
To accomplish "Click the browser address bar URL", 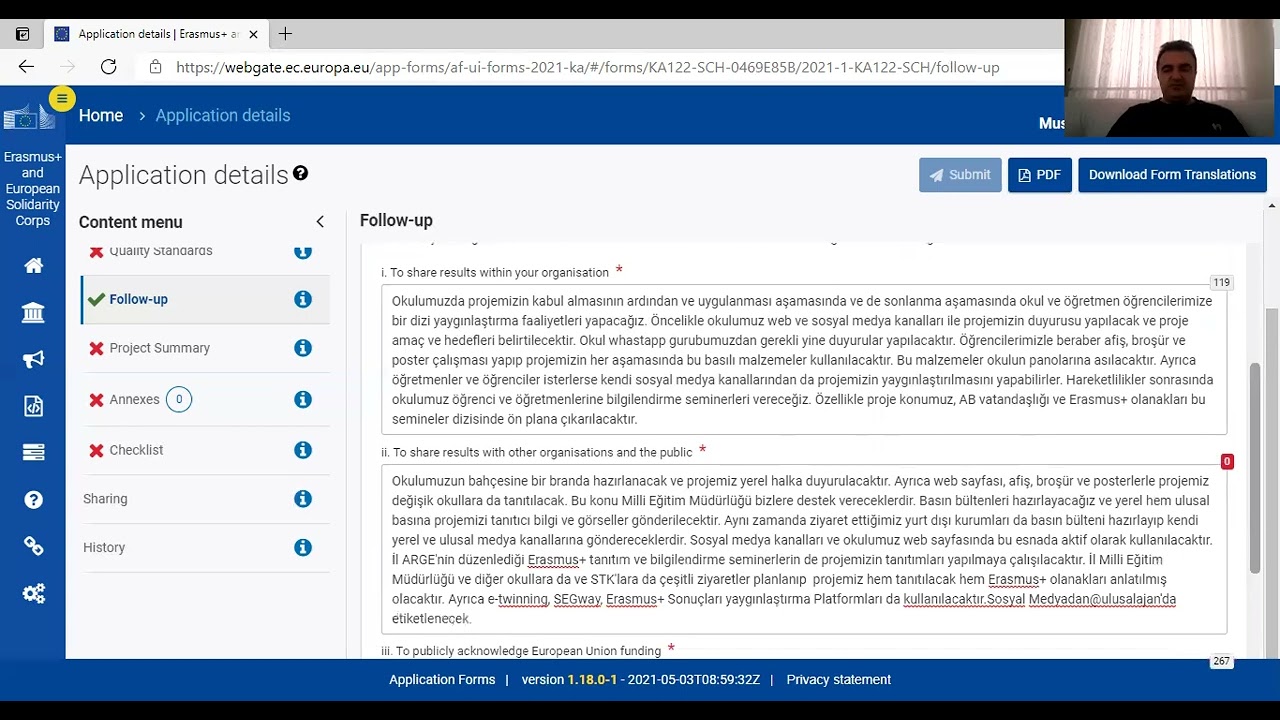I will click(x=588, y=67).
